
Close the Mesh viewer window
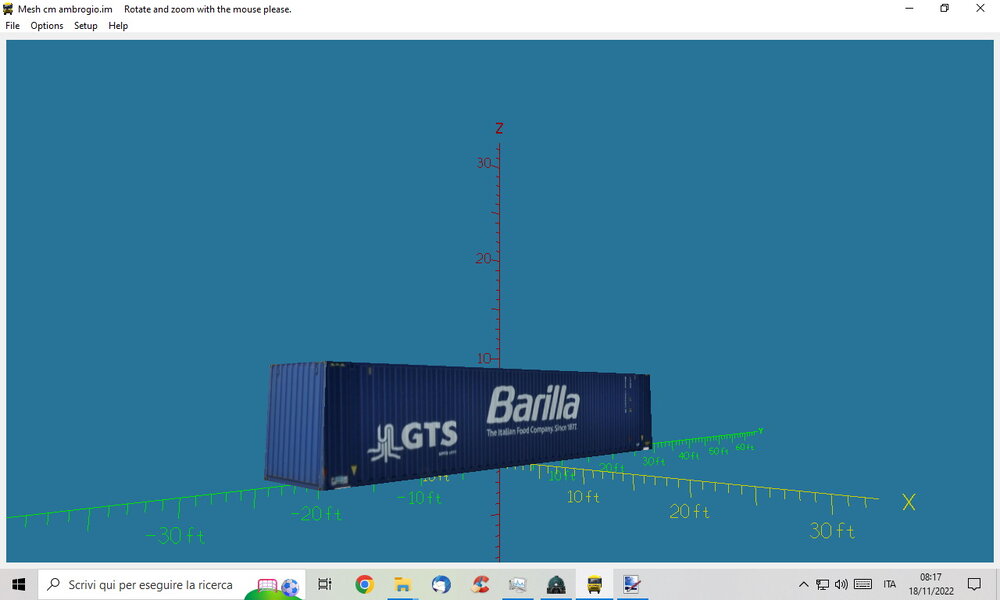980,8
